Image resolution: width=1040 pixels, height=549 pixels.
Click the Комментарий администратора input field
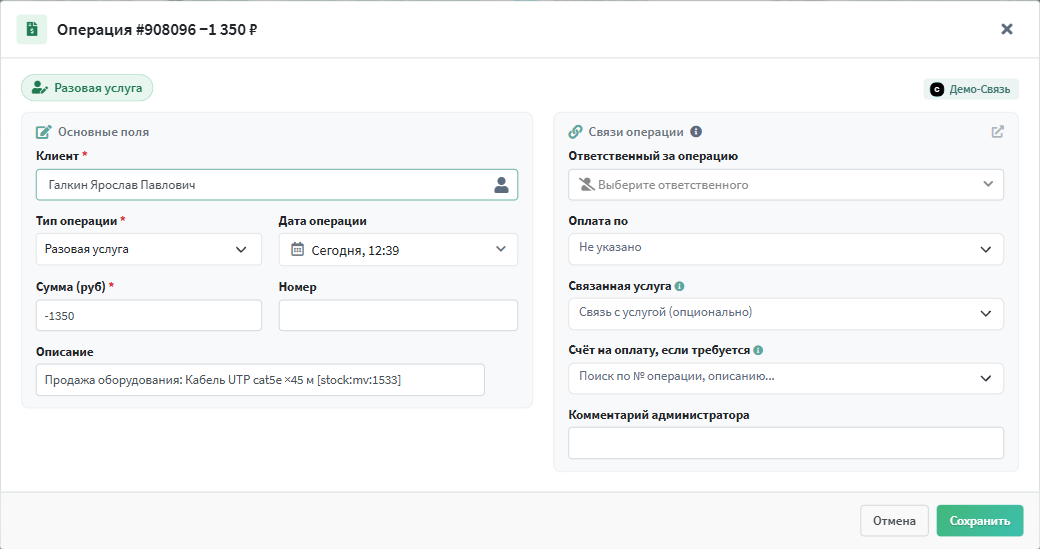click(786, 443)
